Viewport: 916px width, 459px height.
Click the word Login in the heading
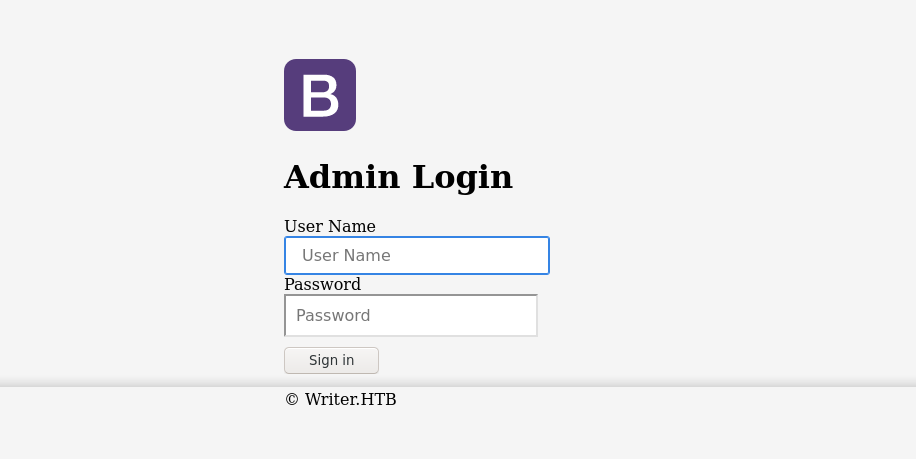462,177
